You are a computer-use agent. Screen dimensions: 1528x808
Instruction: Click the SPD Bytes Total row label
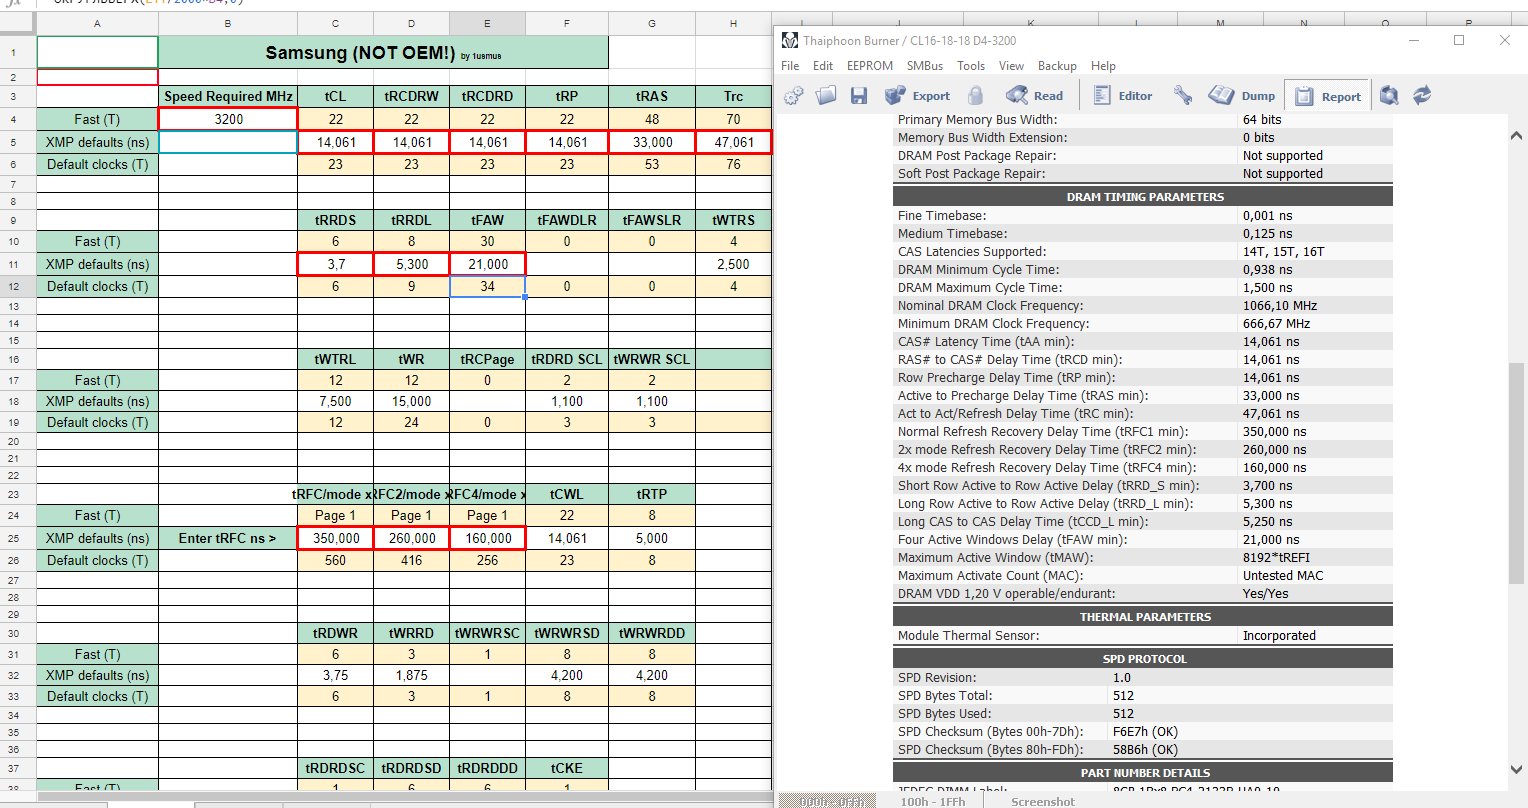point(945,696)
